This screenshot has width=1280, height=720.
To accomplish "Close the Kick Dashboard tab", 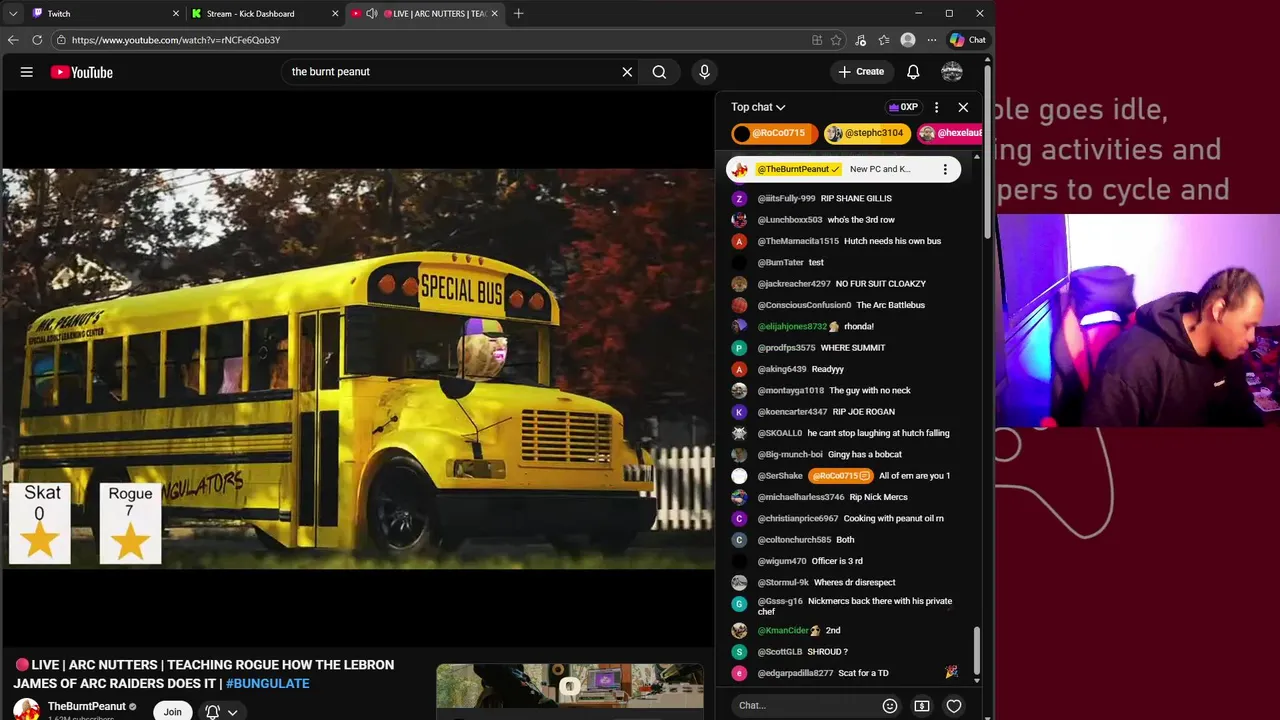I will (335, 14).
